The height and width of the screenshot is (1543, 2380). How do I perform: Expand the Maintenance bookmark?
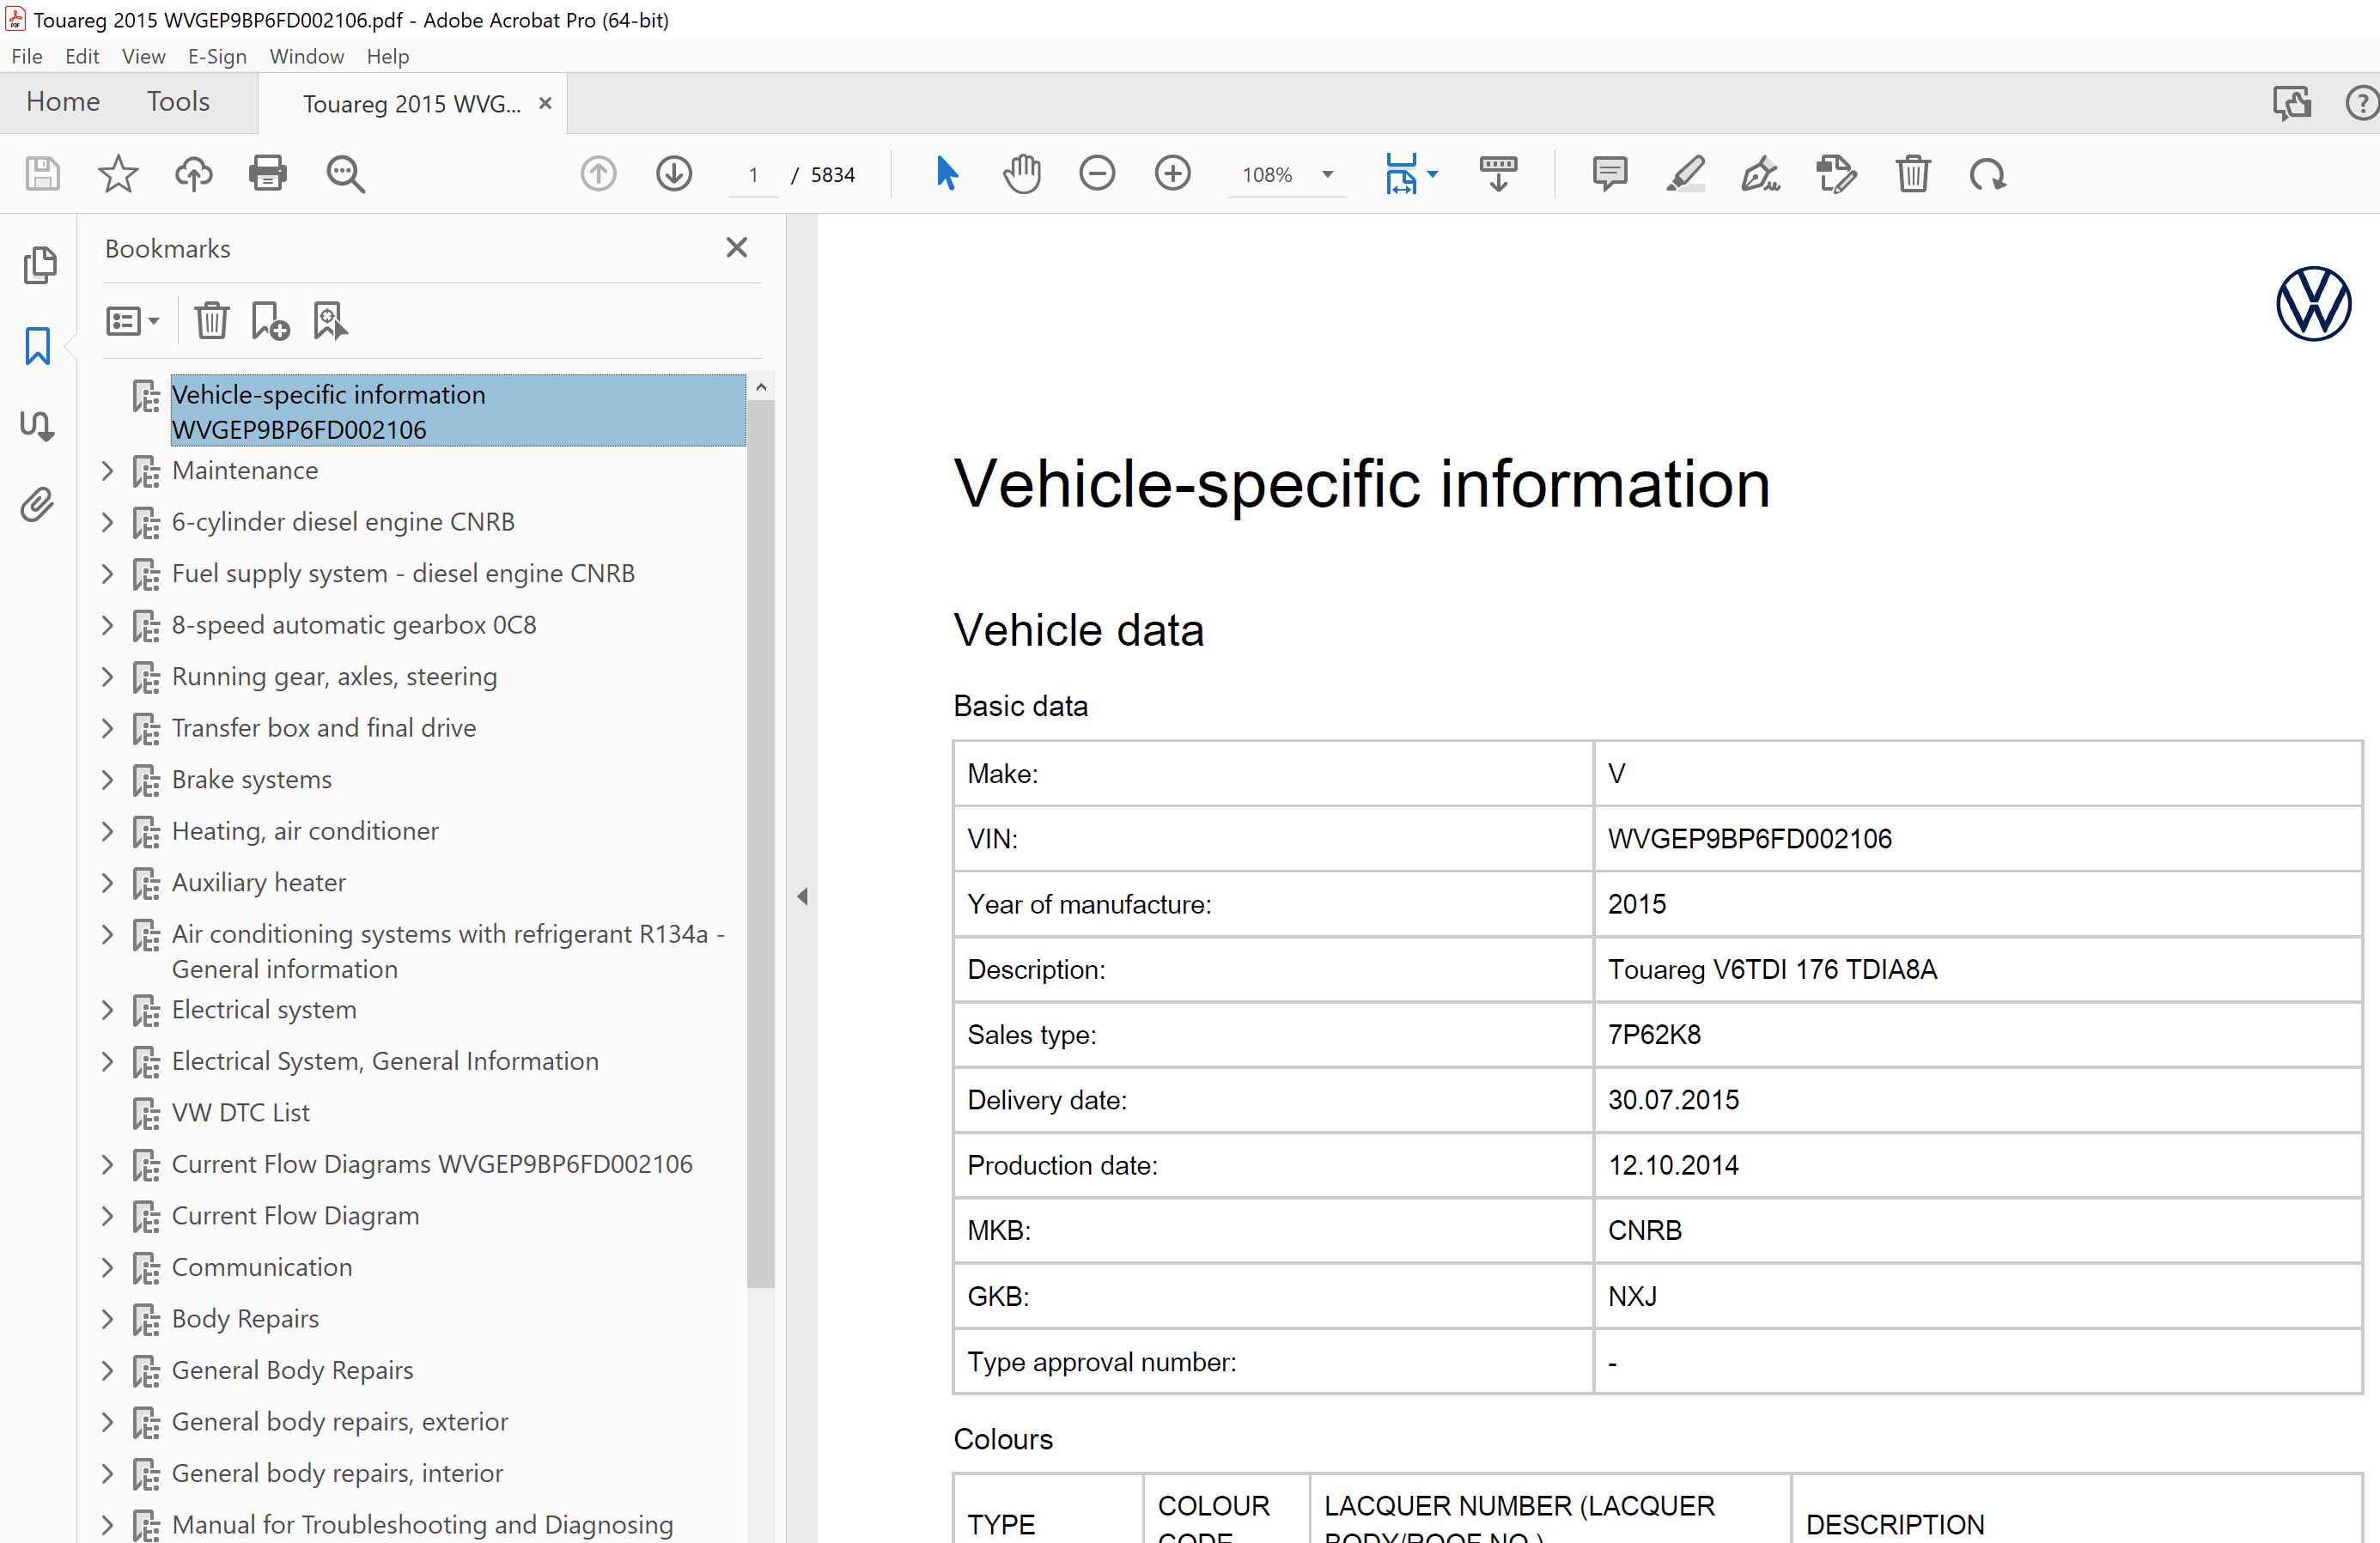(x=108, y=471)
